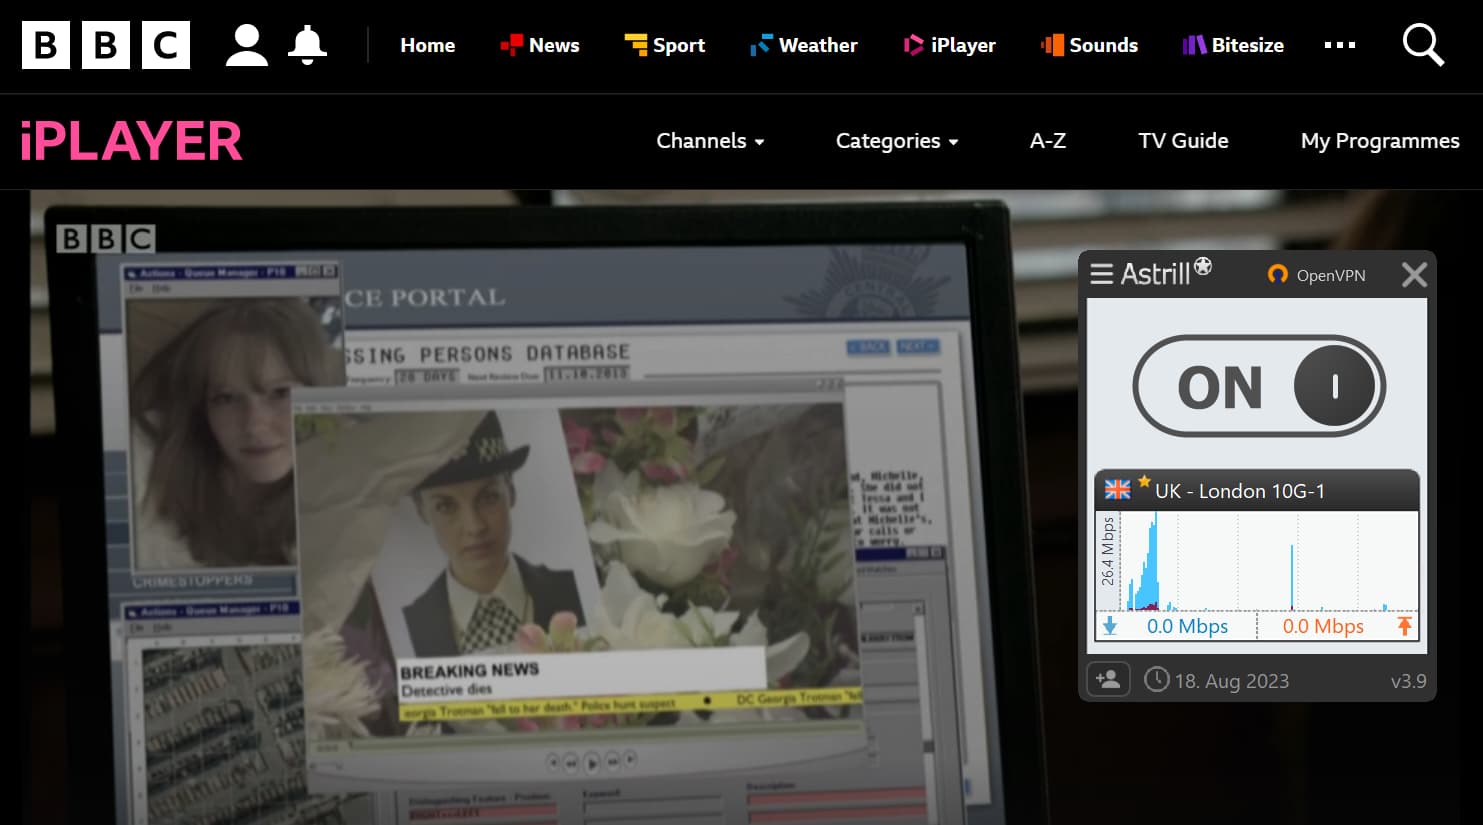This screenshot has width=1483, height=825.
Task: Visit My Programmes
Action: tap(1380, 141)
